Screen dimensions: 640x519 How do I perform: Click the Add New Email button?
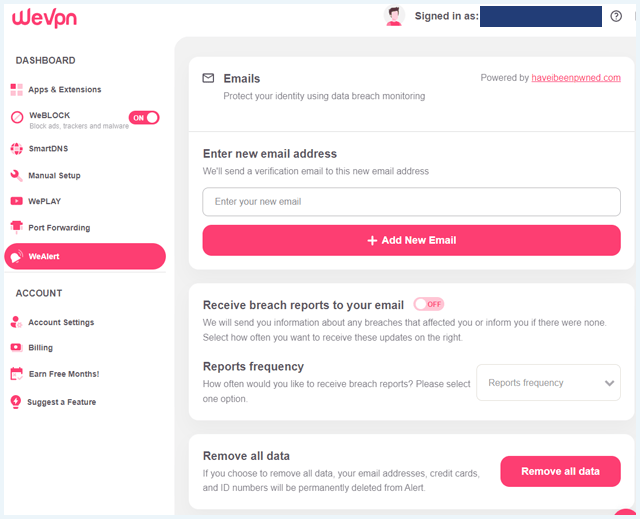(x=411, y=240)
